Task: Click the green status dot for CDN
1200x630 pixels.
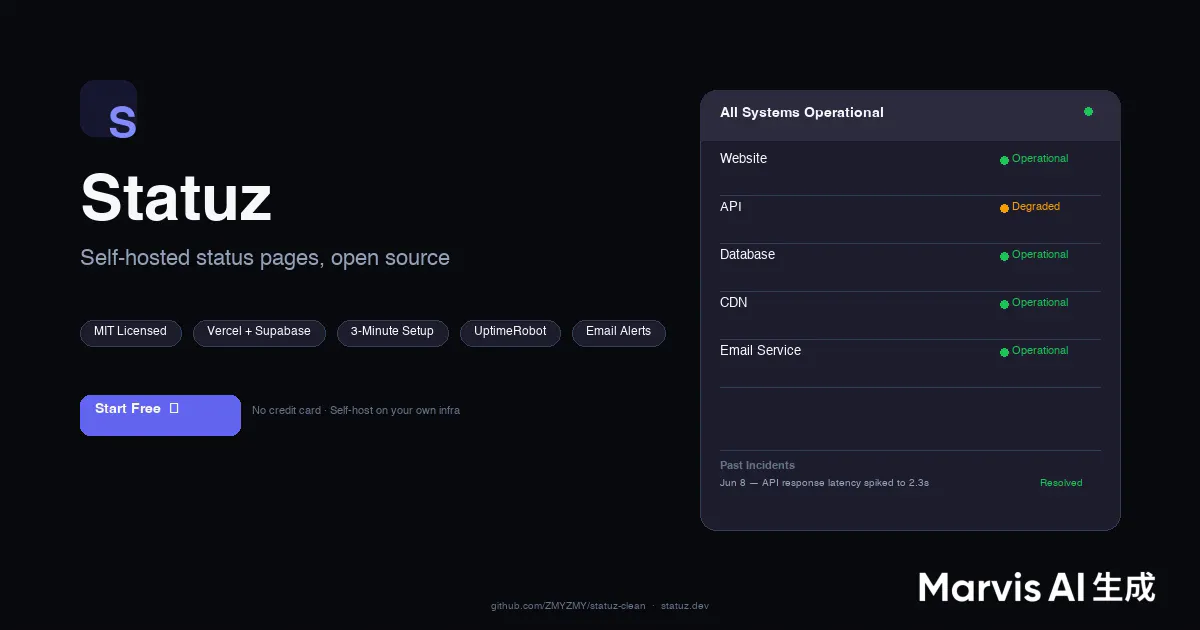Action: [1004, 304]
